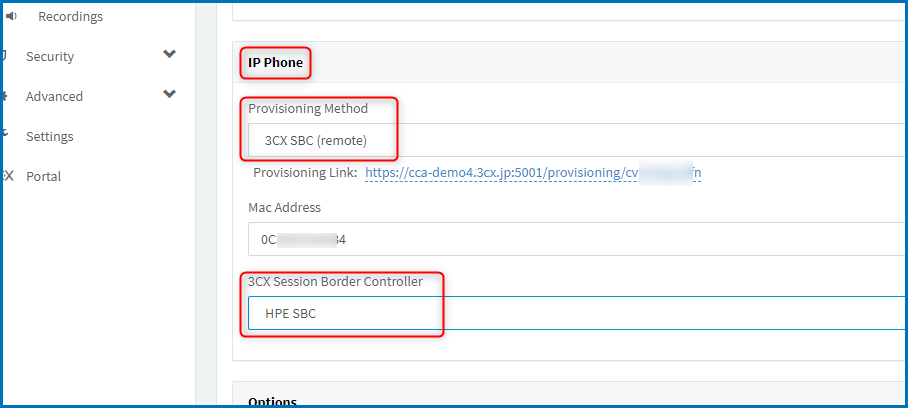Click the IP Phone section heading
The width and height of the screenshot is (908, 408).
coord(276,63)
